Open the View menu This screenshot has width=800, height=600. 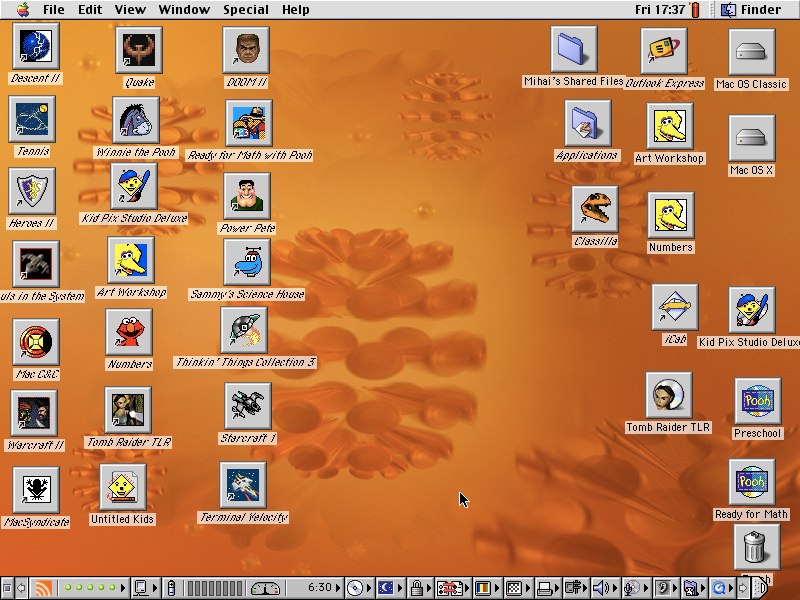130,10
